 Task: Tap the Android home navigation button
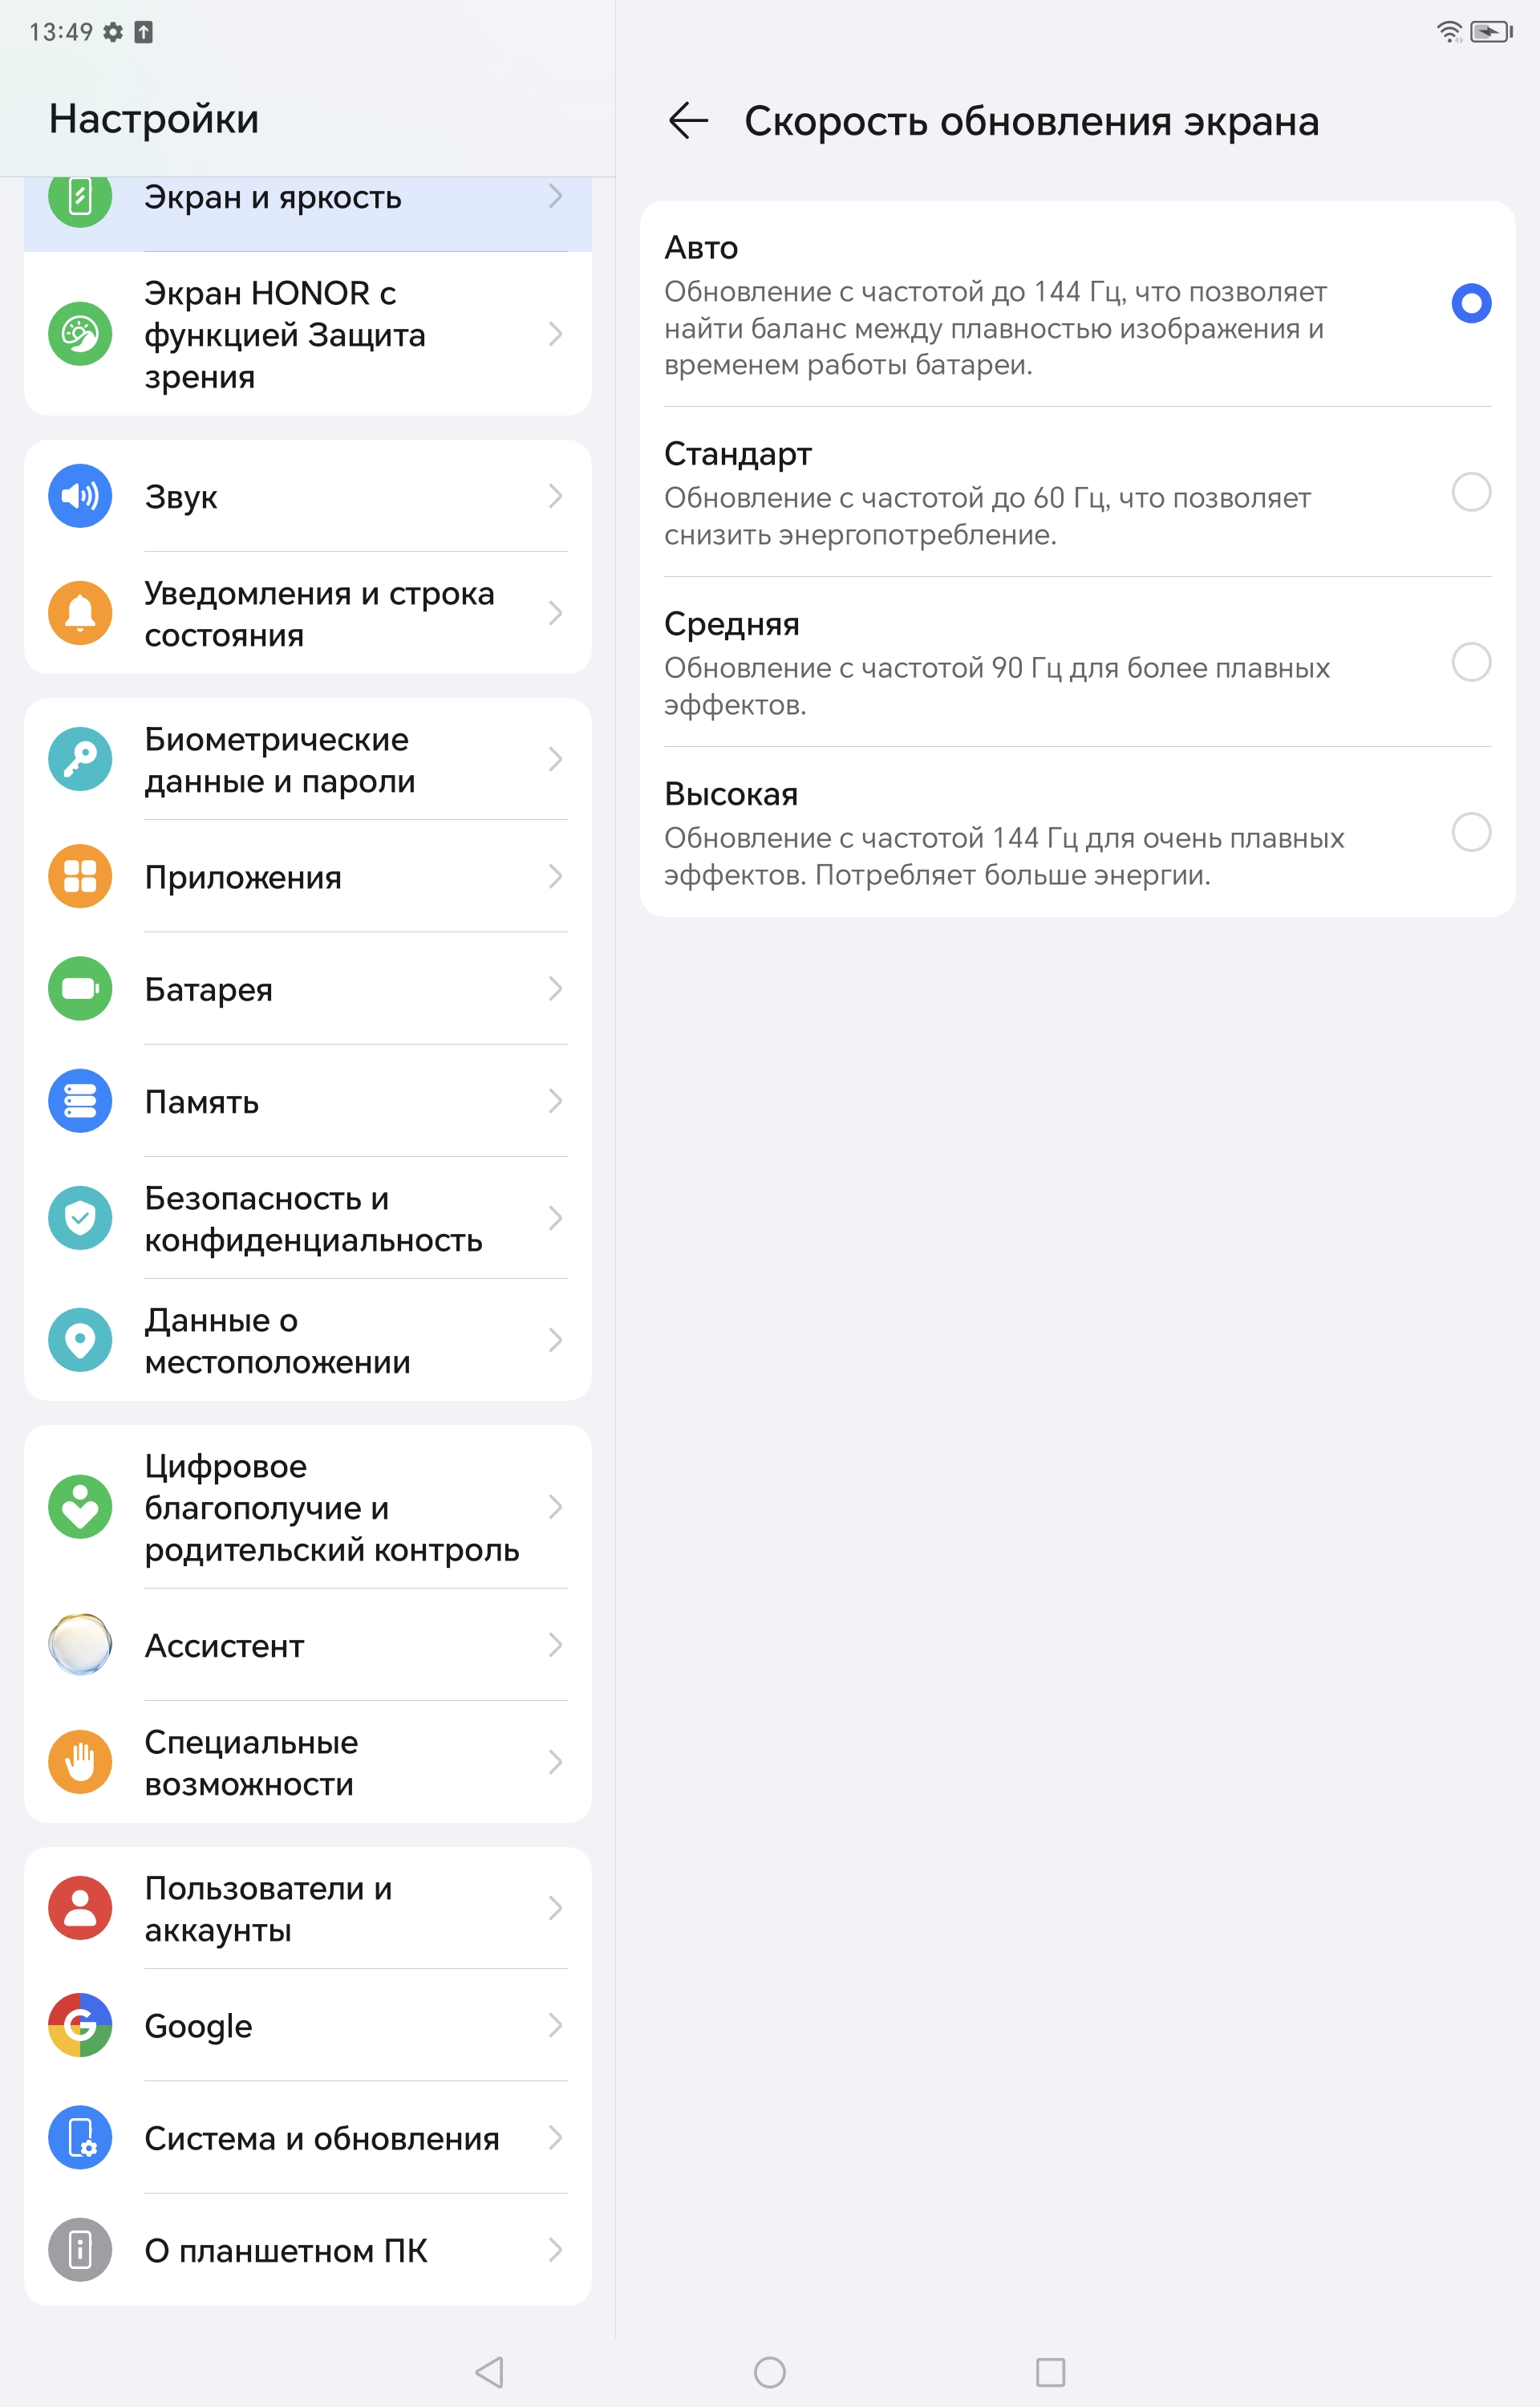pos(770,2372)
